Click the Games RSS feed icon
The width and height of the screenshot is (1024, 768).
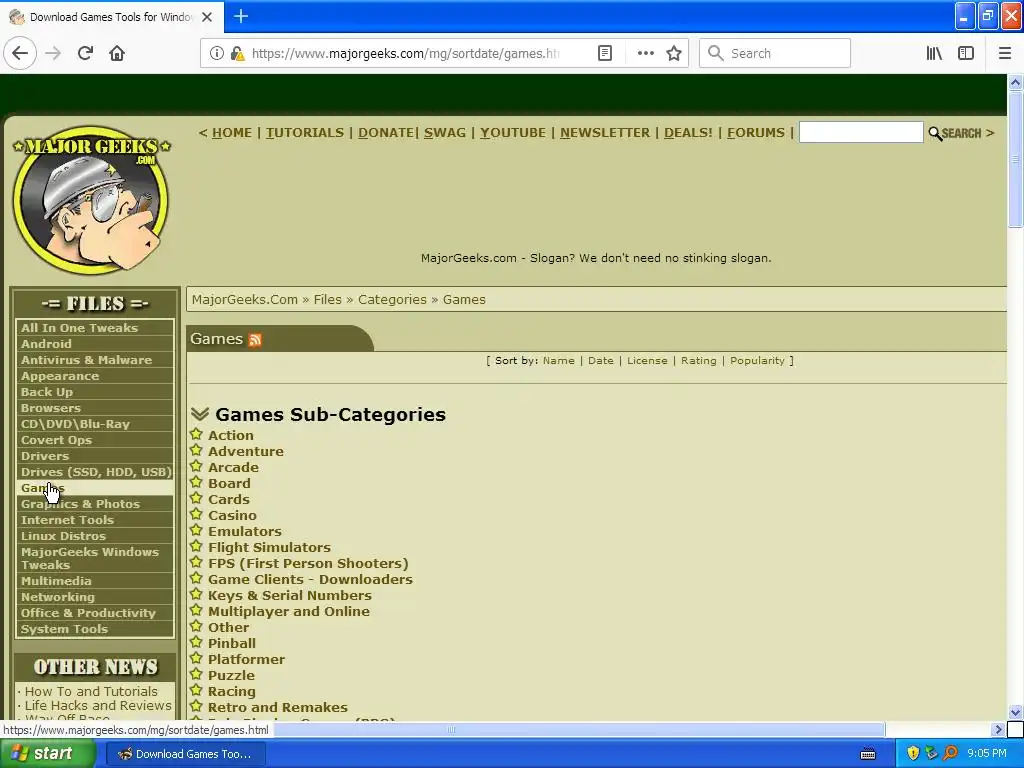tap(255, 340)
